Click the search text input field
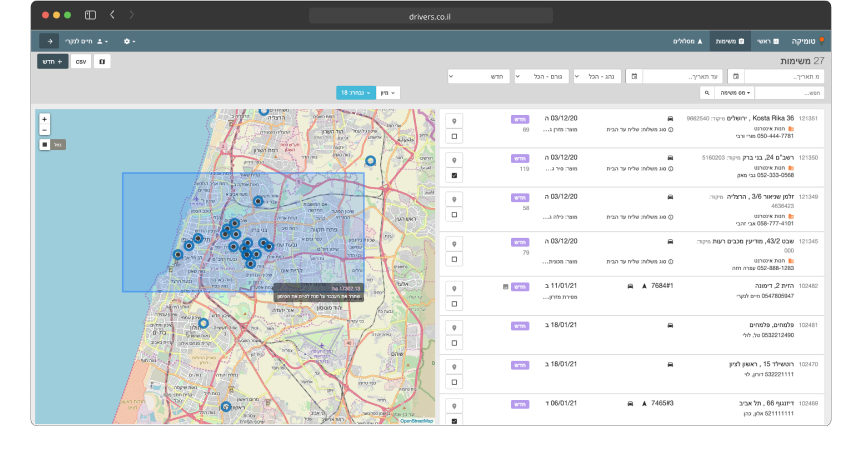 [789, 93]
